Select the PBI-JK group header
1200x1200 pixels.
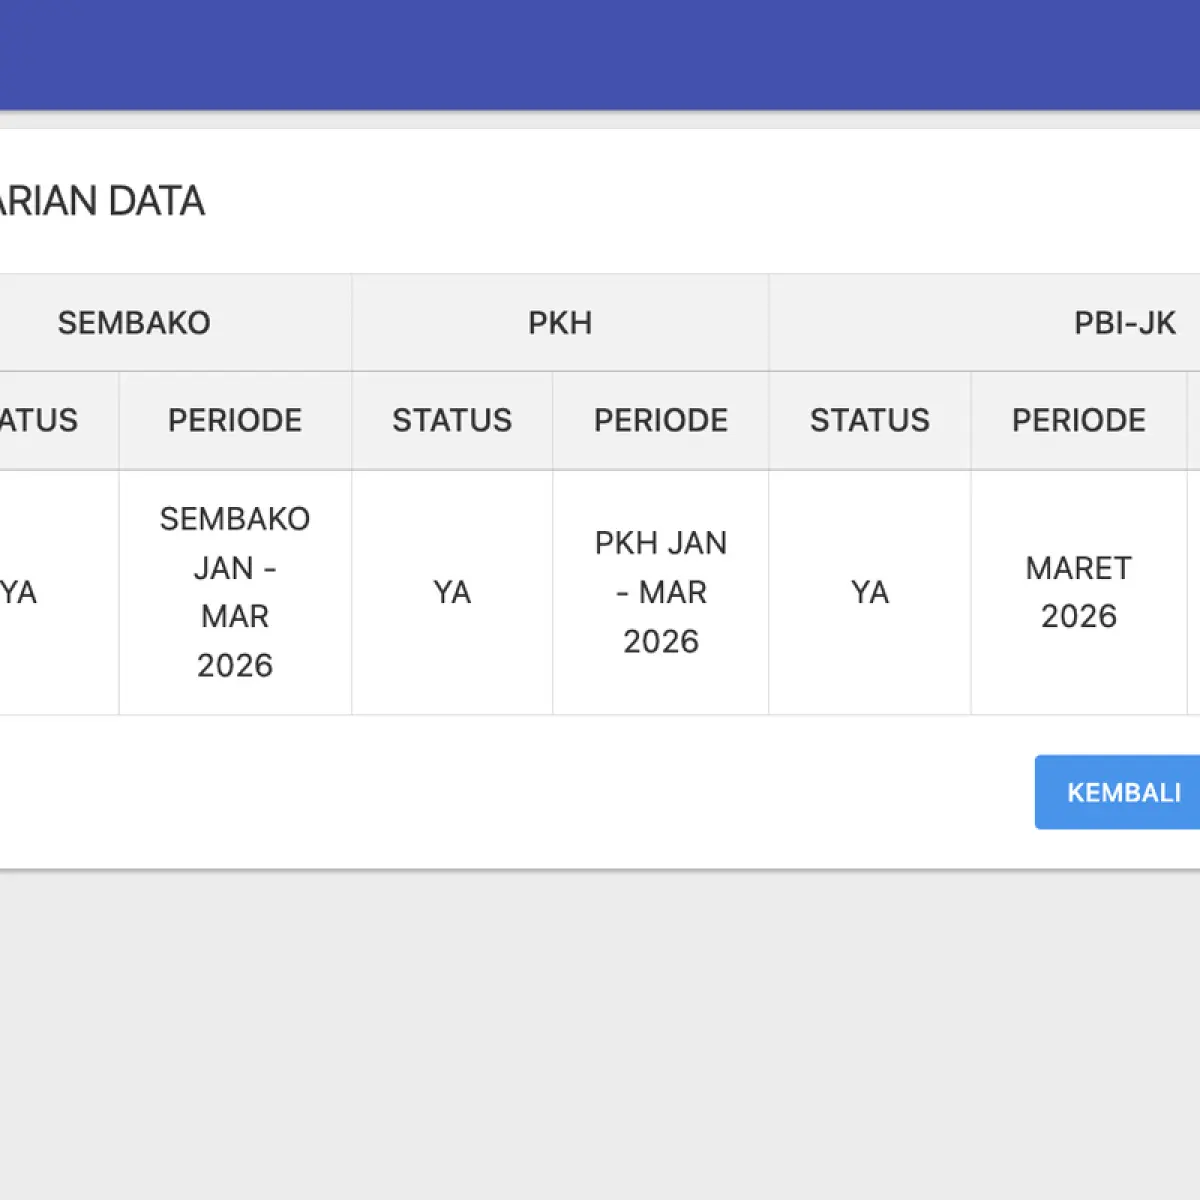(985, 323)
